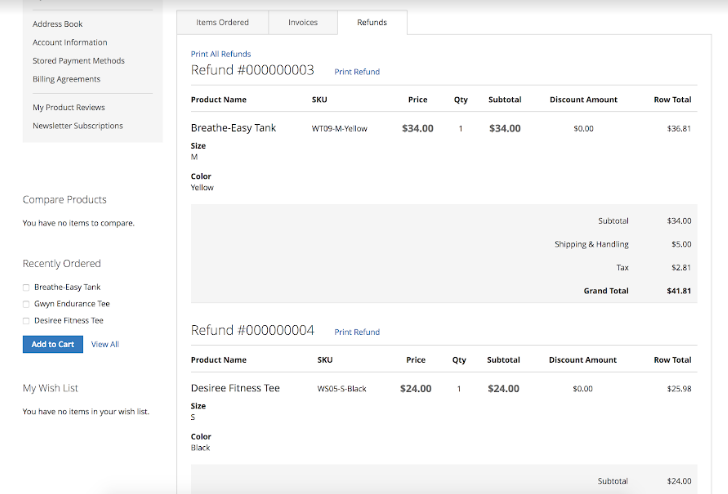
Task: Open the Items Ordered tab
Action: tap(222, 22)
